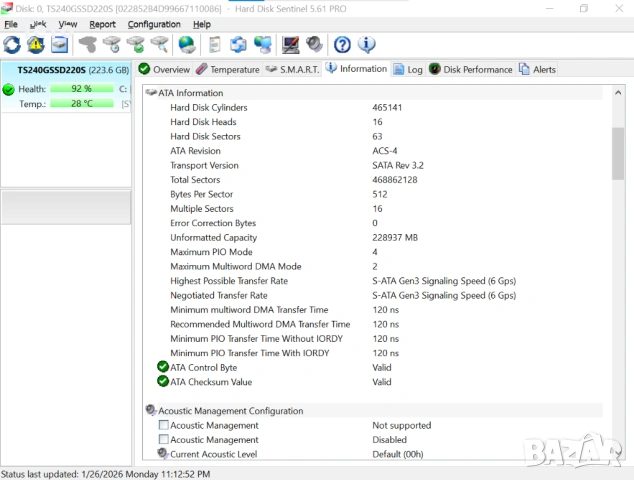The height and width of the screenshot is (480, 634).
Task: Click the green 92% Health bar
Action: tap(81, 89)
